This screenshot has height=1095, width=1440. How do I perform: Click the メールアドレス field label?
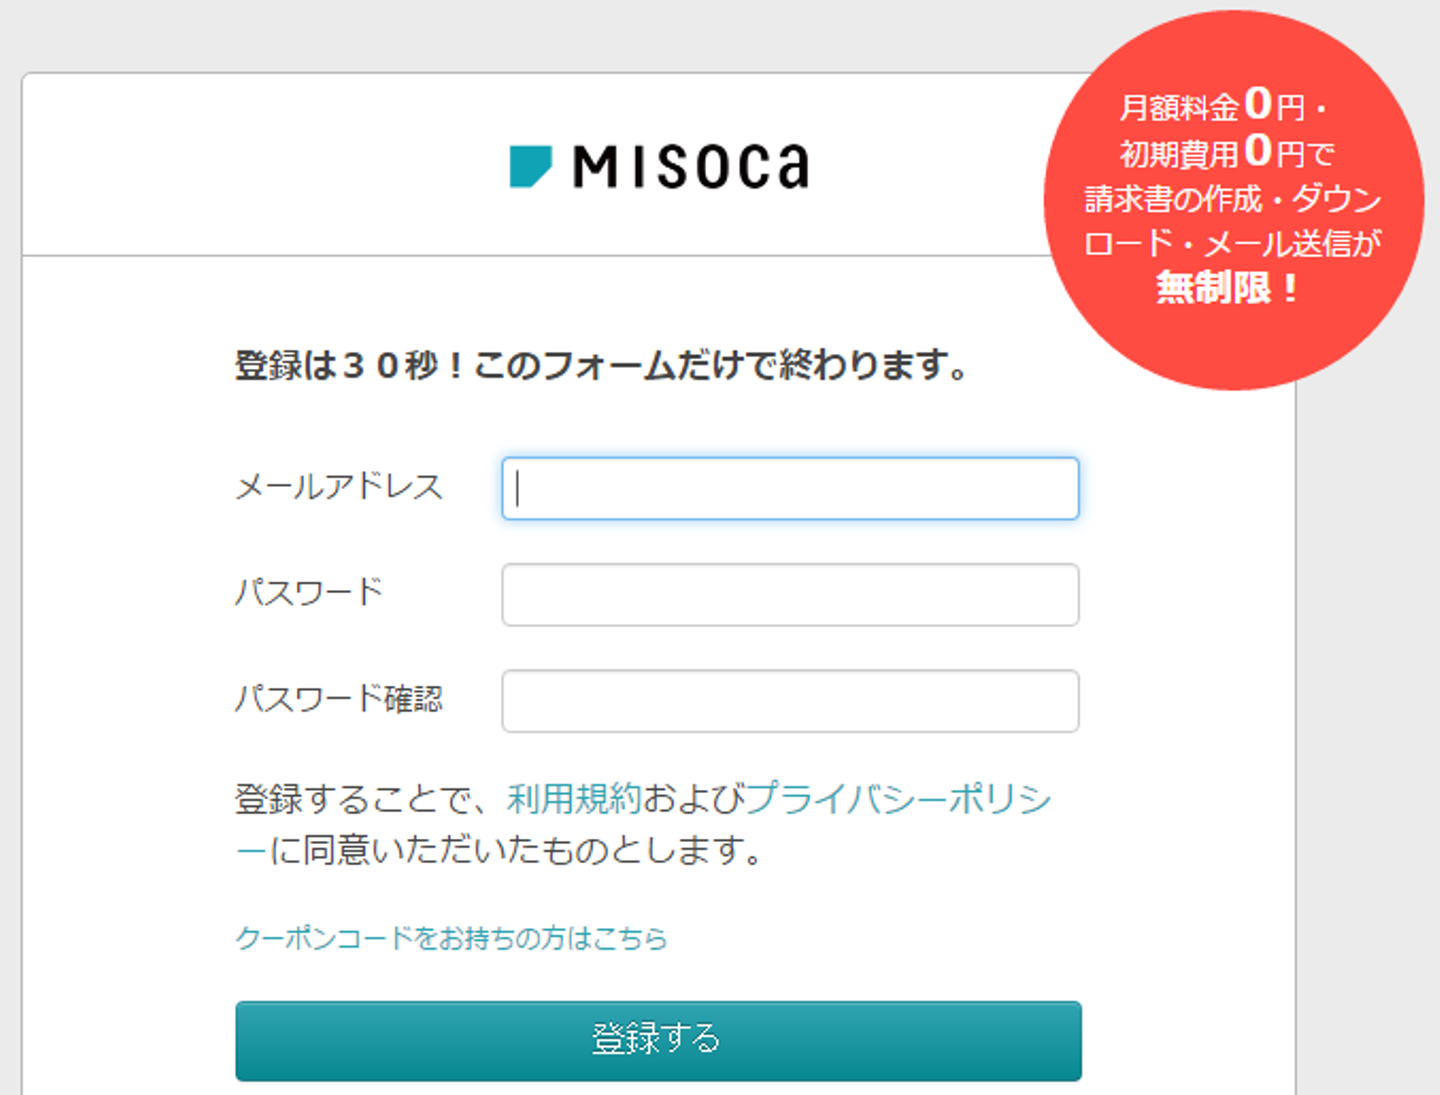pyautogui.click(x=339, y=487)
